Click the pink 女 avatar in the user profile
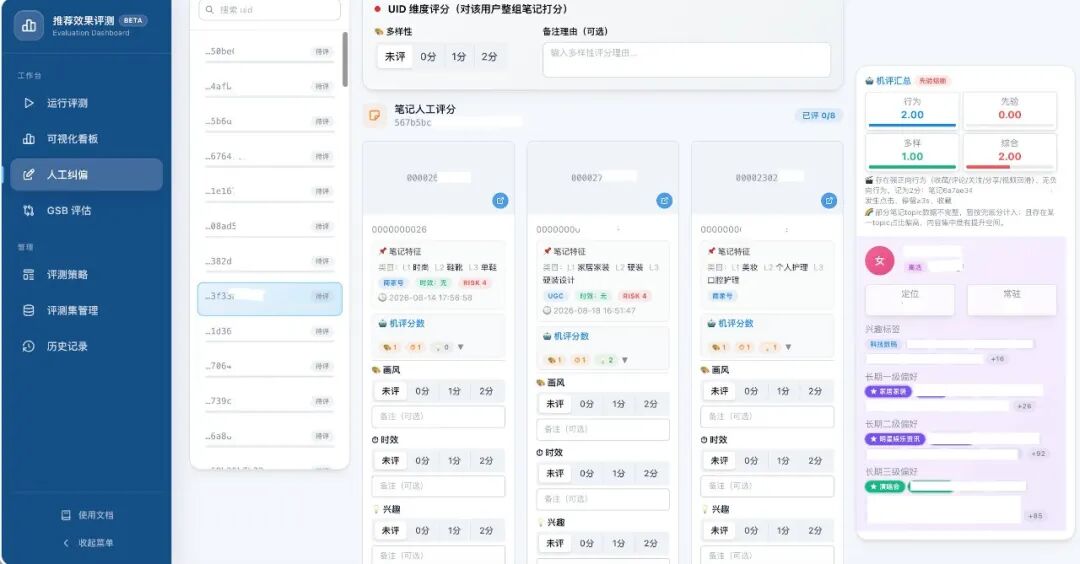 pos(880,261)
